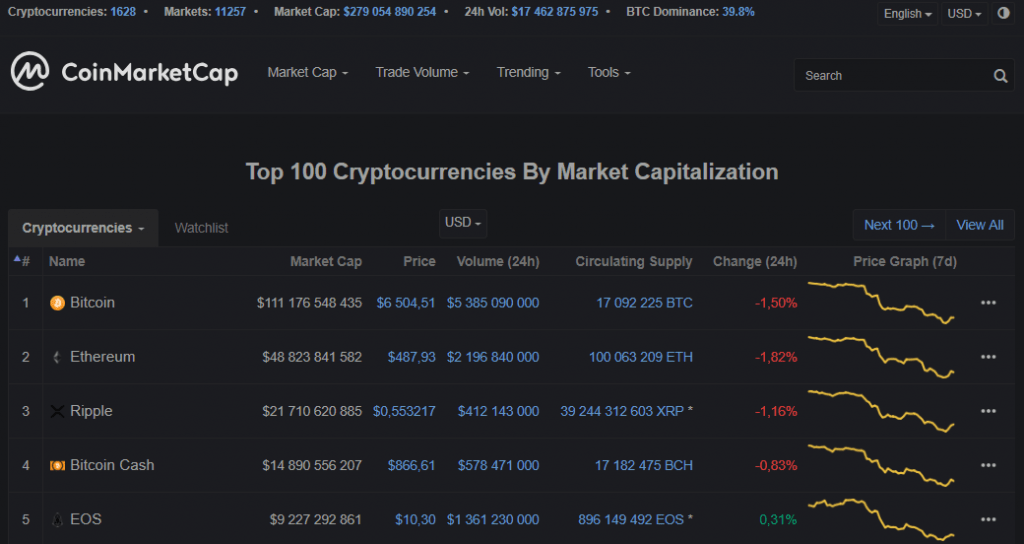This screenshot has width=1024, height=544.
Task: Open the English language dropdown
Action: click(x=908, y=14)
